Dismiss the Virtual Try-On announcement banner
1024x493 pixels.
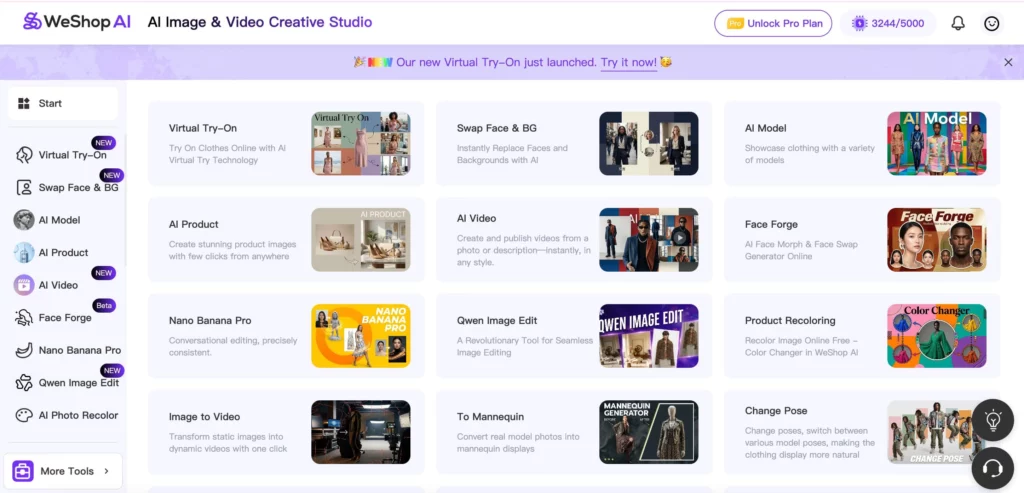point(1008,62)
